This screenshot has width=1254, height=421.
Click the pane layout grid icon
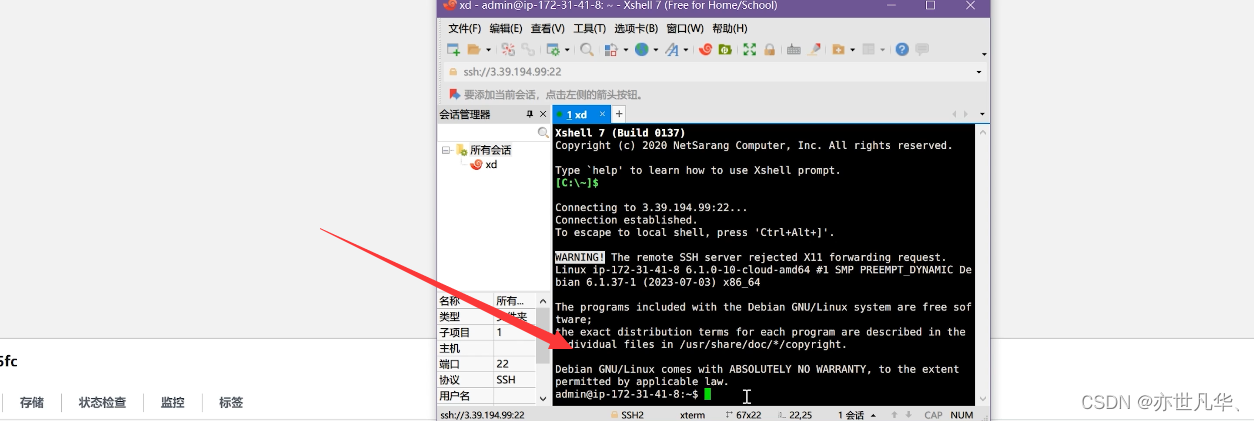point(868,49)
